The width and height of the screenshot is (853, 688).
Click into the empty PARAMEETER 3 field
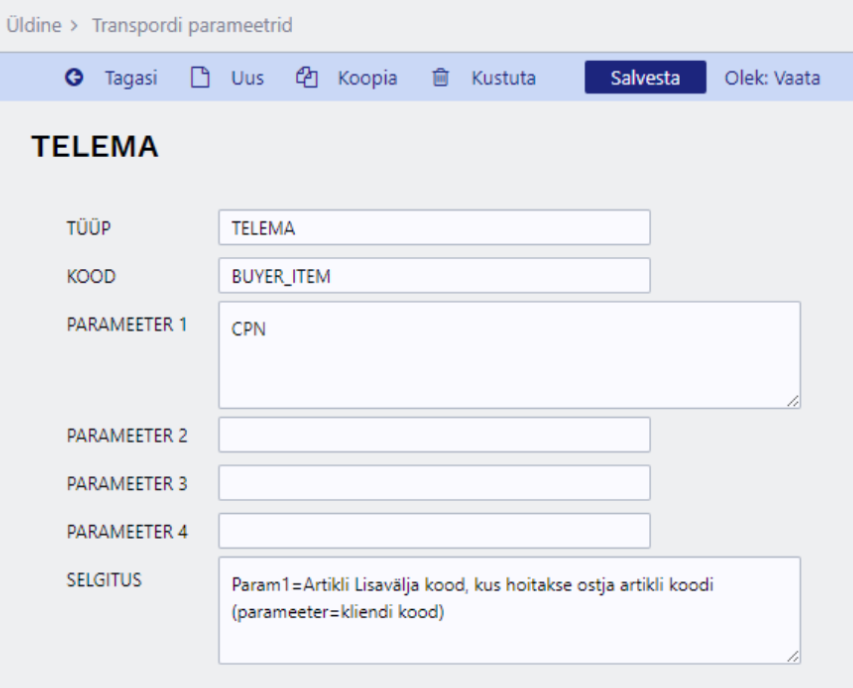434,482
